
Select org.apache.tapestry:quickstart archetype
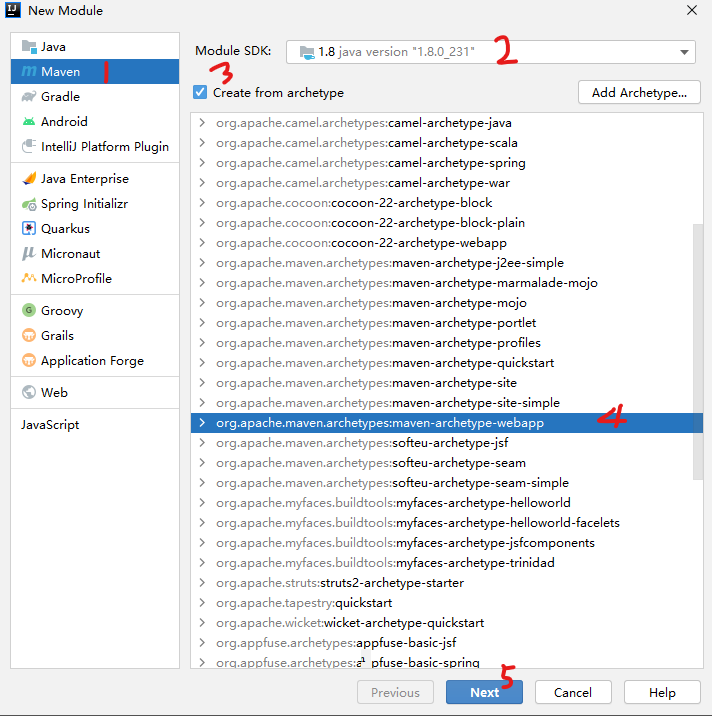[x=447, y=603]
